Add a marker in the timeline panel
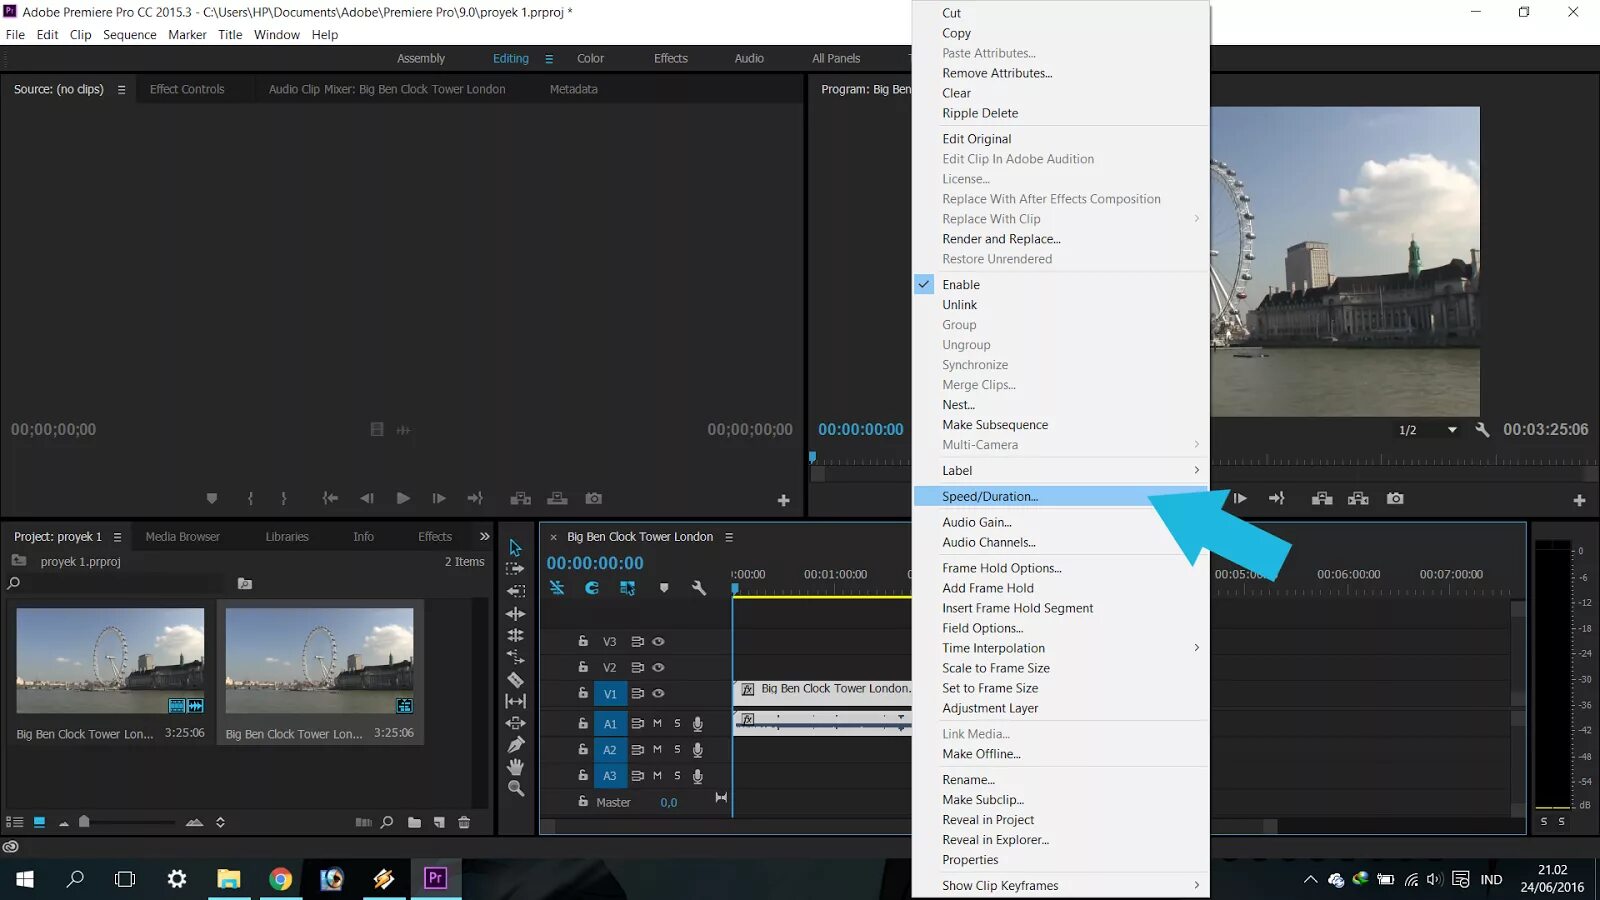The image size is (1600, 900). 664,588
